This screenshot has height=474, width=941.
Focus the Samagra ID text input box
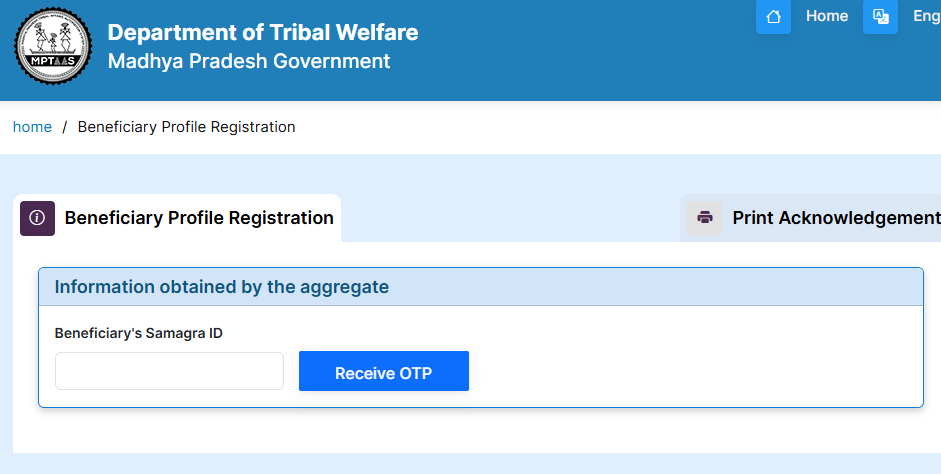tap(169, 371)
